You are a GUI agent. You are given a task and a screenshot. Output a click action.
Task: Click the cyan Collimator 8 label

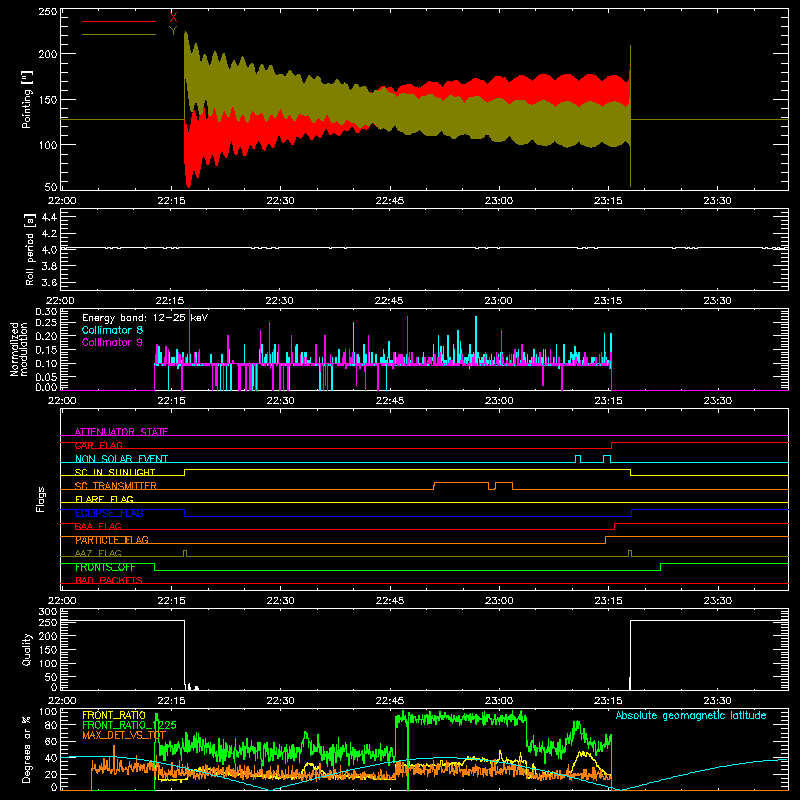point(112,330)
